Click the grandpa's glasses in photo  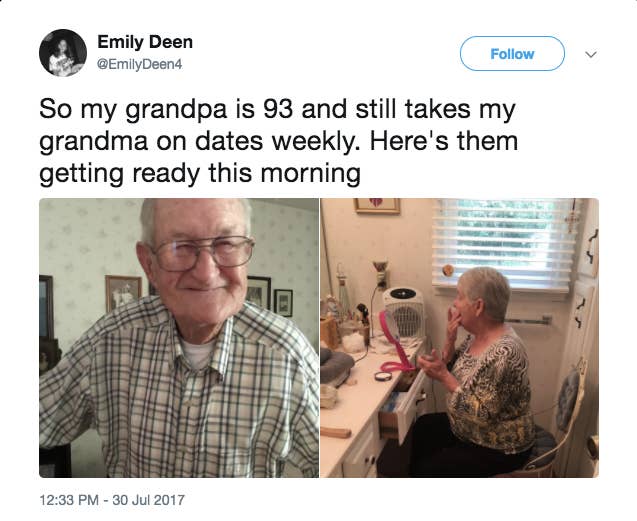203,253
